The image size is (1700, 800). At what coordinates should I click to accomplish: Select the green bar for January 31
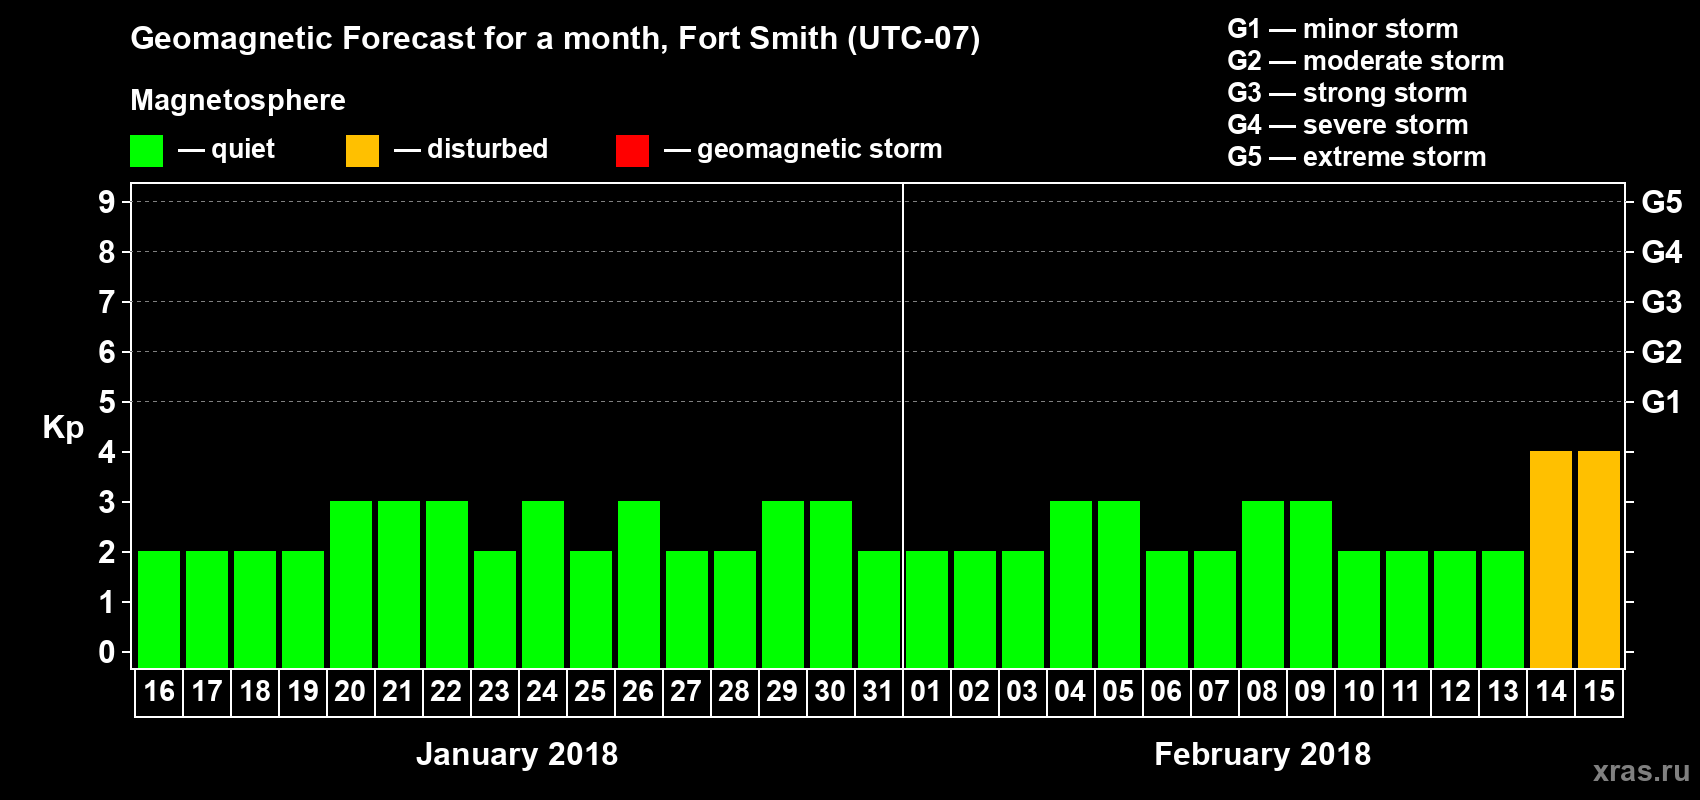click(879, 609)
